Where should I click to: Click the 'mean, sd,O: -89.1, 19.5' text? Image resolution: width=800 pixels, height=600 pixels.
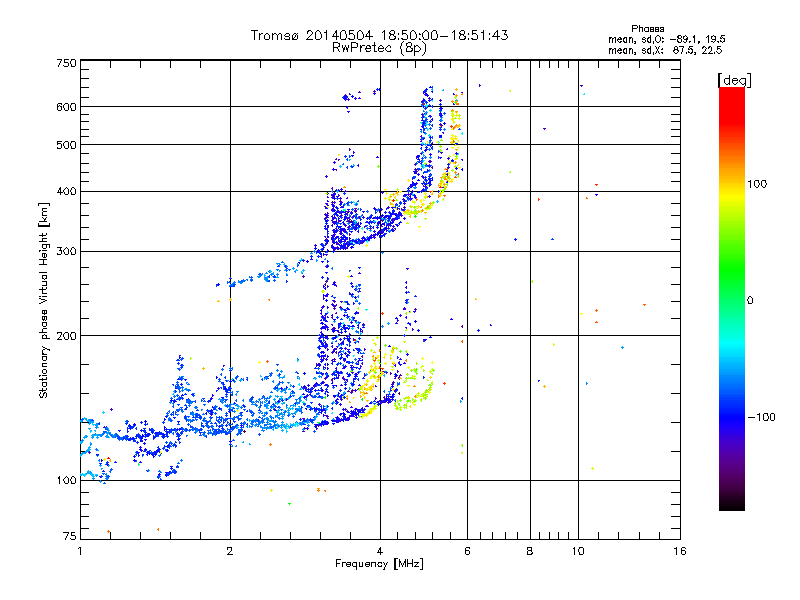click(666, 39)
